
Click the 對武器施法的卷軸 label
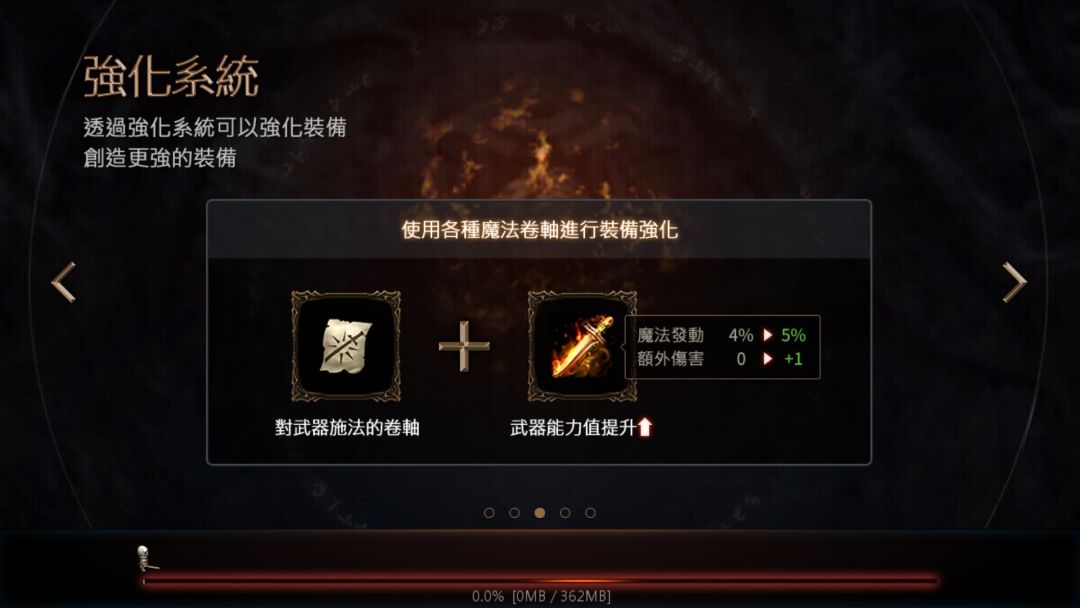[x=347, y=428]
